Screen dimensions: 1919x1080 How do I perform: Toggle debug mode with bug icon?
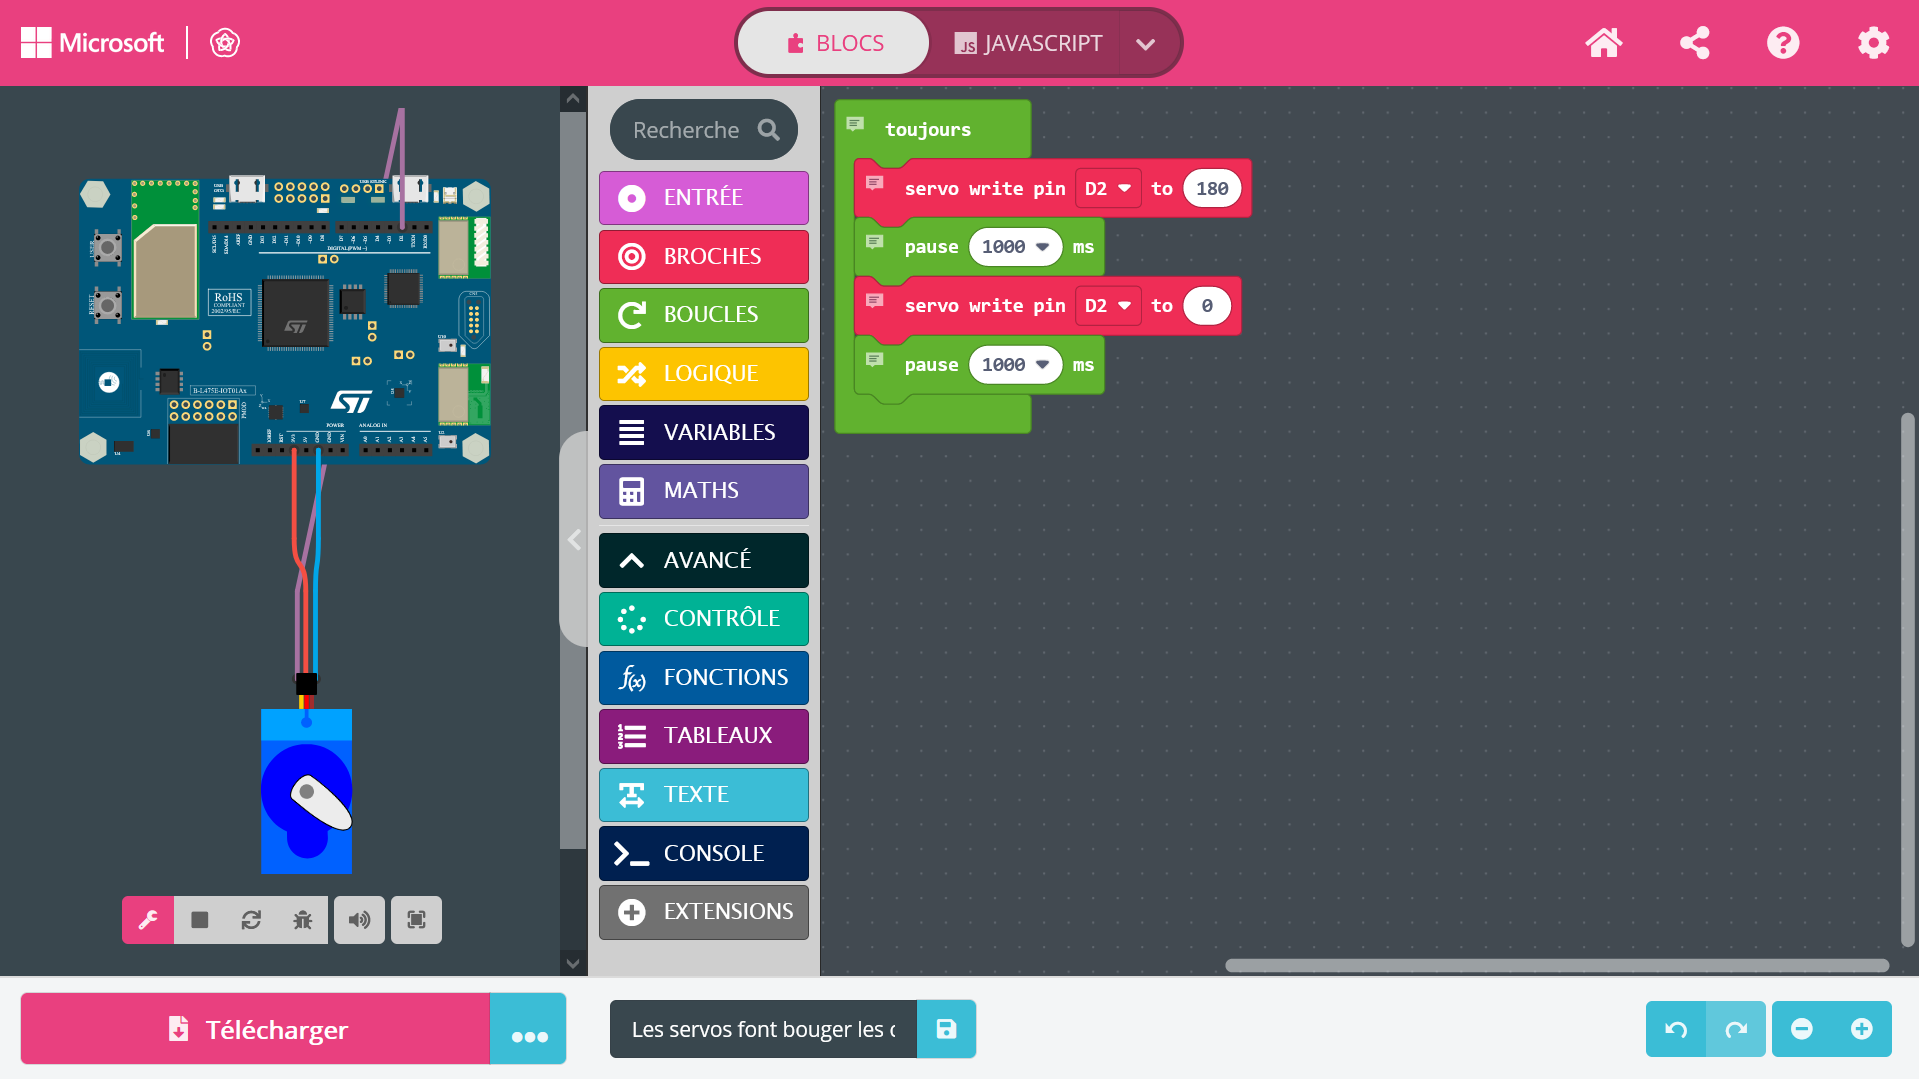(302, 920)
